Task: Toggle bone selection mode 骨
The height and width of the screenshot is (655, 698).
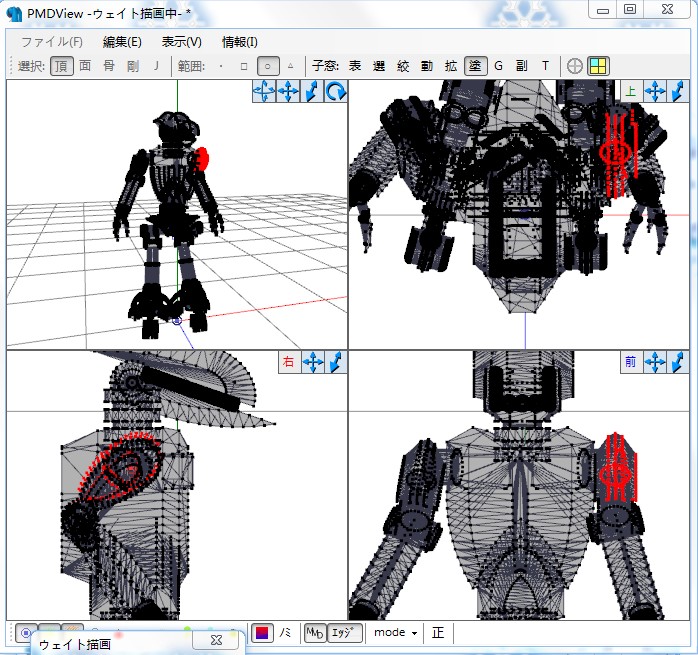Action: click(x=109, y=66)
